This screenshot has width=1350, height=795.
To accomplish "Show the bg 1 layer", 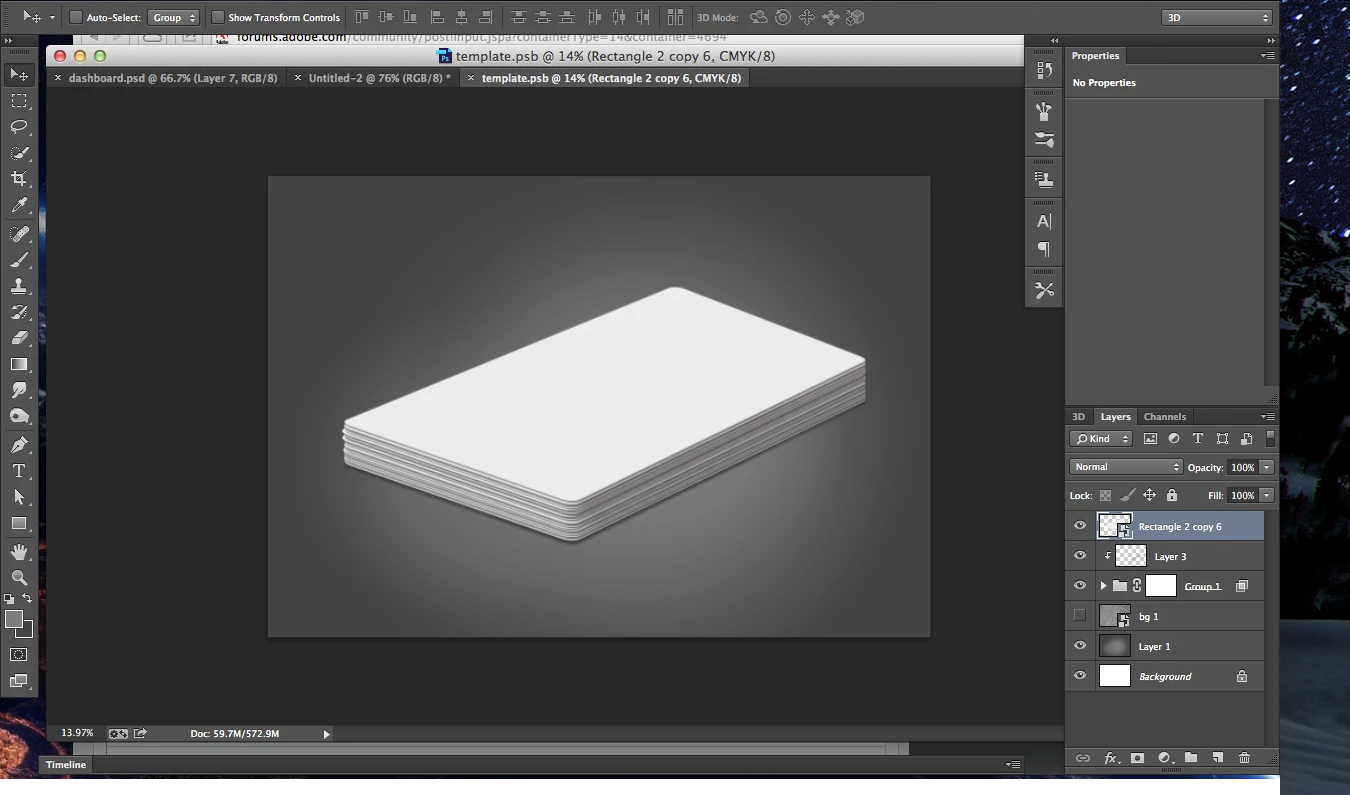I will [x=1080, y=616].
